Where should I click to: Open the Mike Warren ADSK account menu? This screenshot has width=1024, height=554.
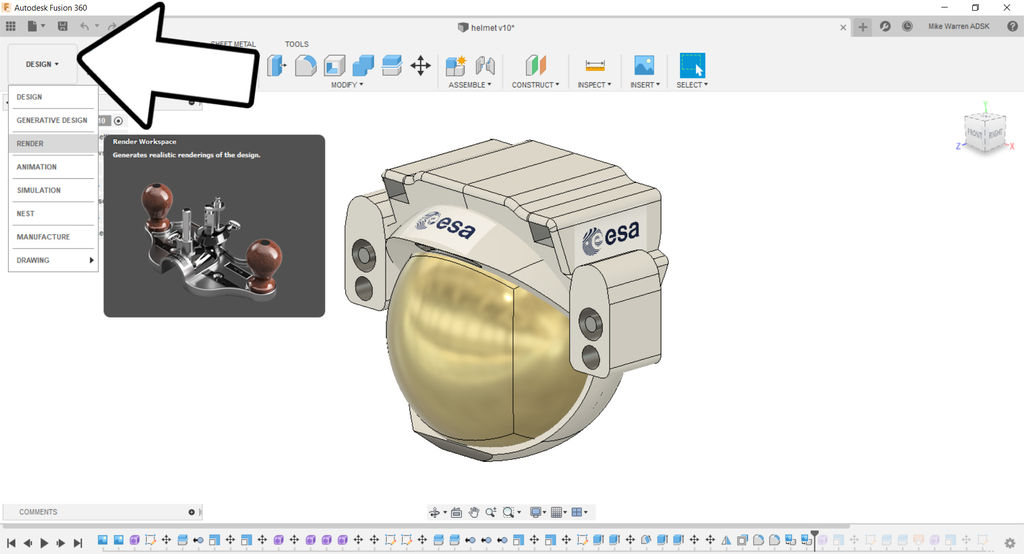(x=959, y=26)
